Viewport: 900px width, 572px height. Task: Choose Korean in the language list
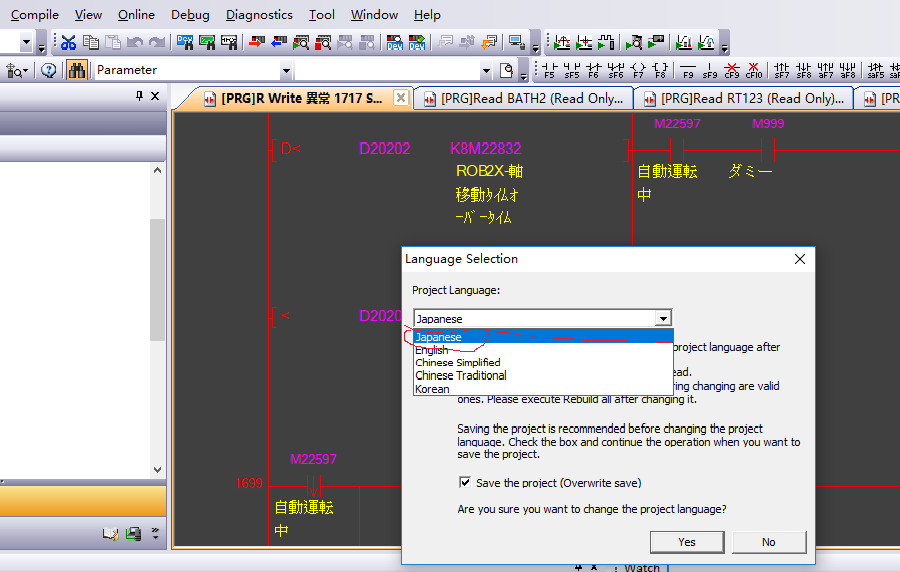[x=432, y=389]
